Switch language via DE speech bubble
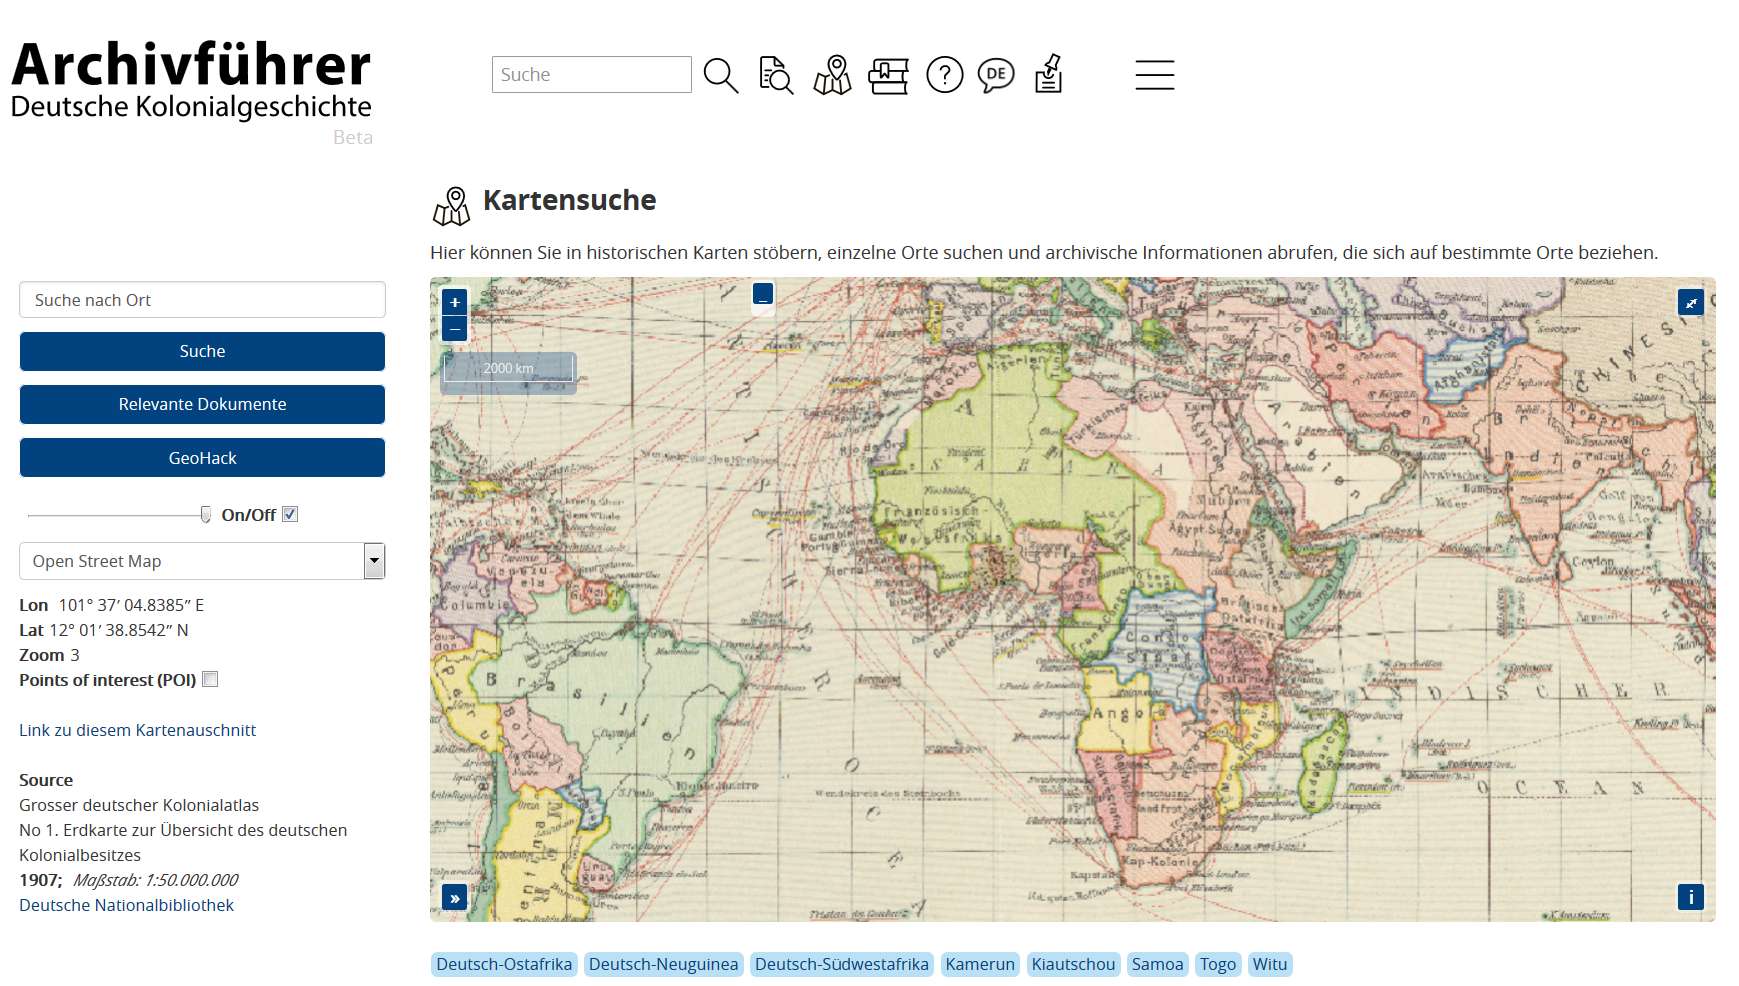 (996, 75)
